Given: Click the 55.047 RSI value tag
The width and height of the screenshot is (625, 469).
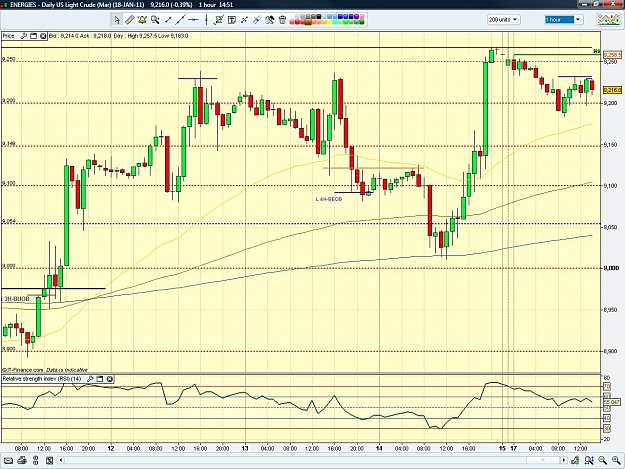Looking at the screenshot, I should (x=610, y=402).
